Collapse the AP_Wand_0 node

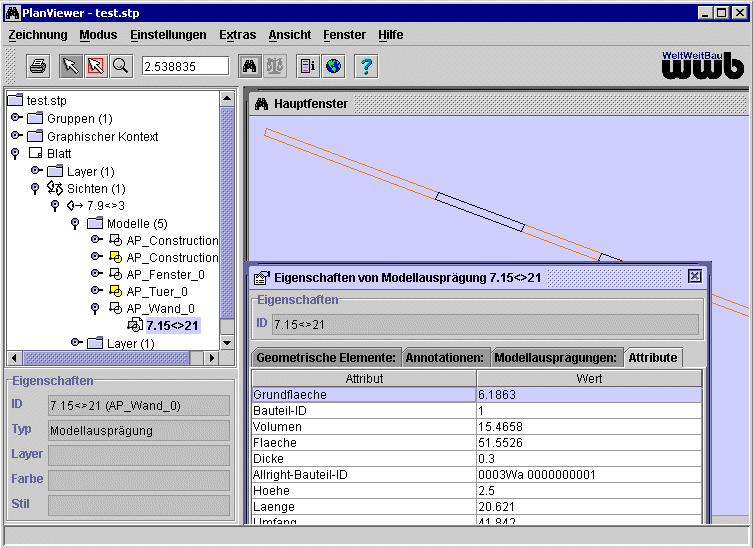tap(95, 309)
